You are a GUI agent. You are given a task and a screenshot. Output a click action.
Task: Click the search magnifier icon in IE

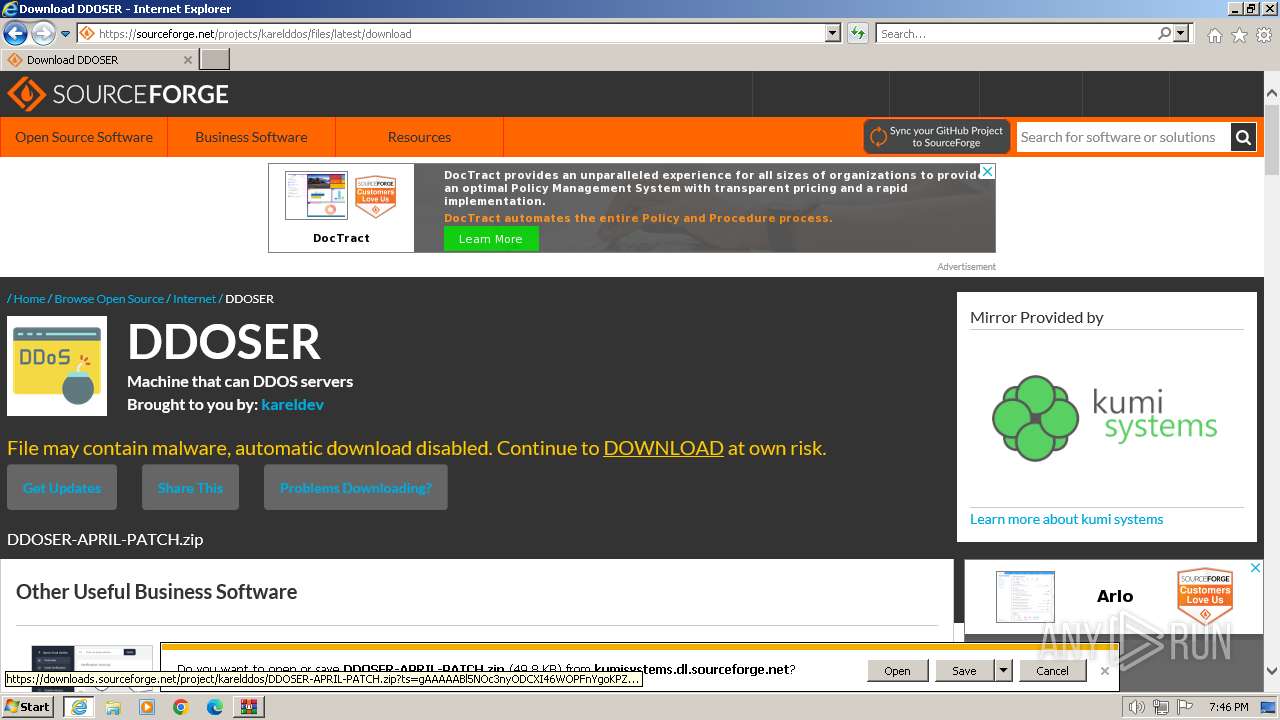coord(1164,33)
